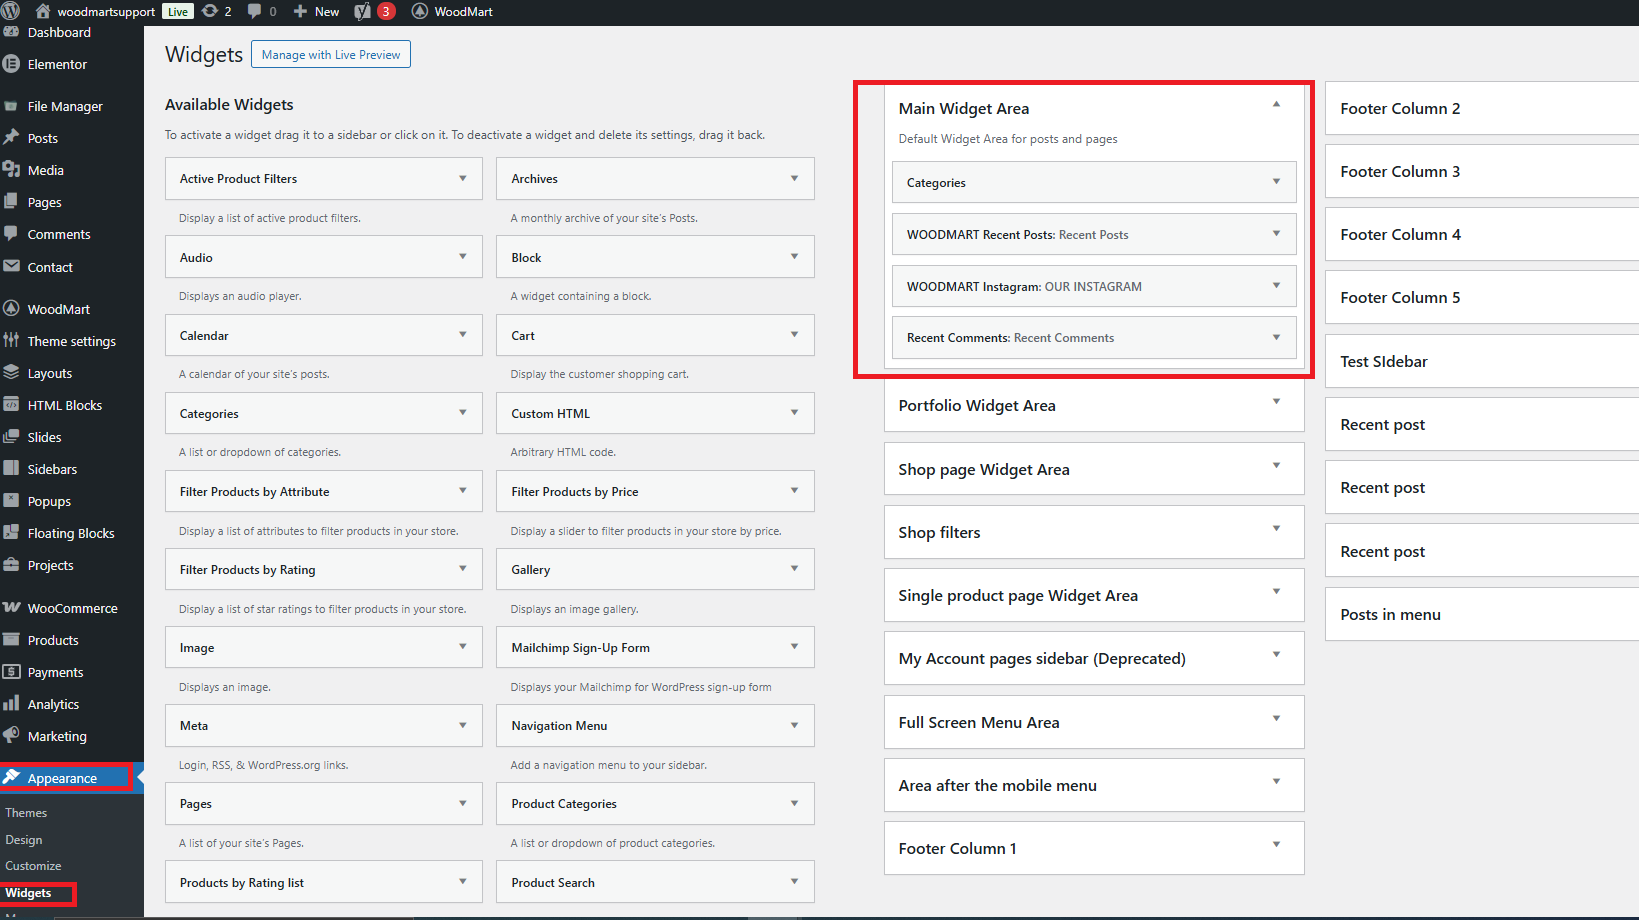Click the Pages icon in sidebar

click(11, 202)
